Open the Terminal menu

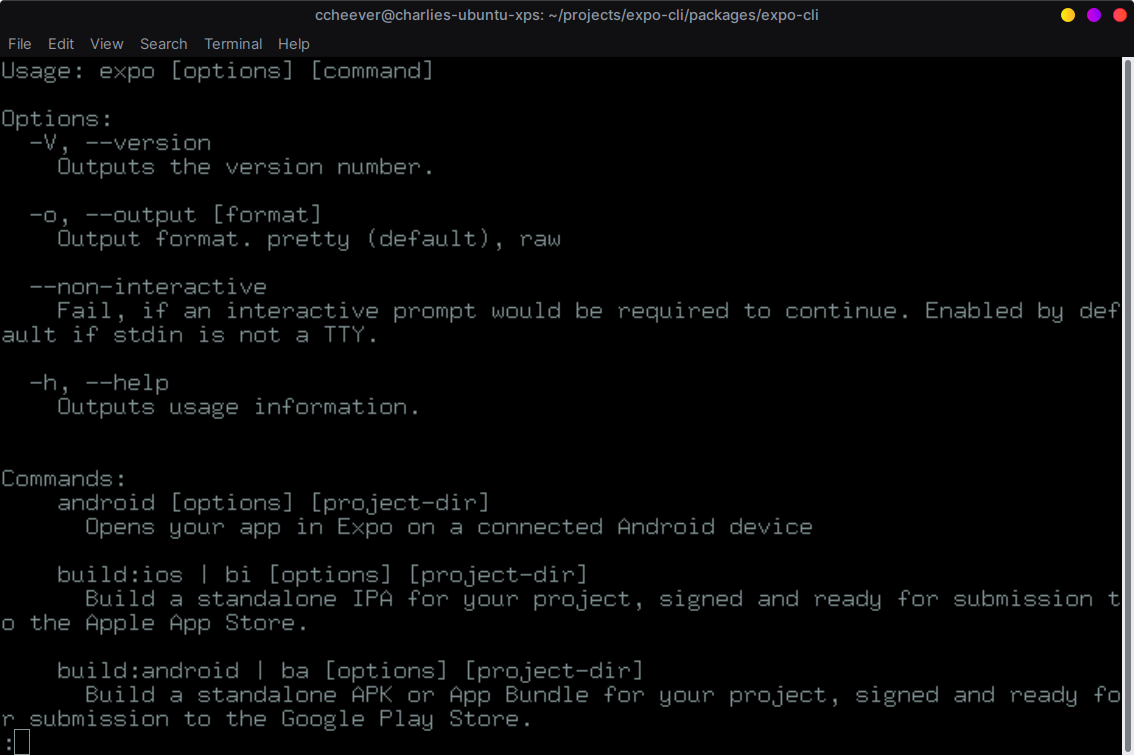pyautogui.click(x=233, y=44)
